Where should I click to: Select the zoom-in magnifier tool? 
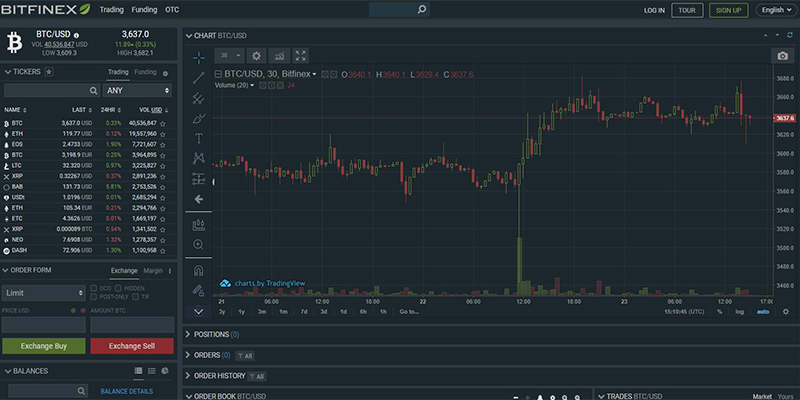coord(198,244)
